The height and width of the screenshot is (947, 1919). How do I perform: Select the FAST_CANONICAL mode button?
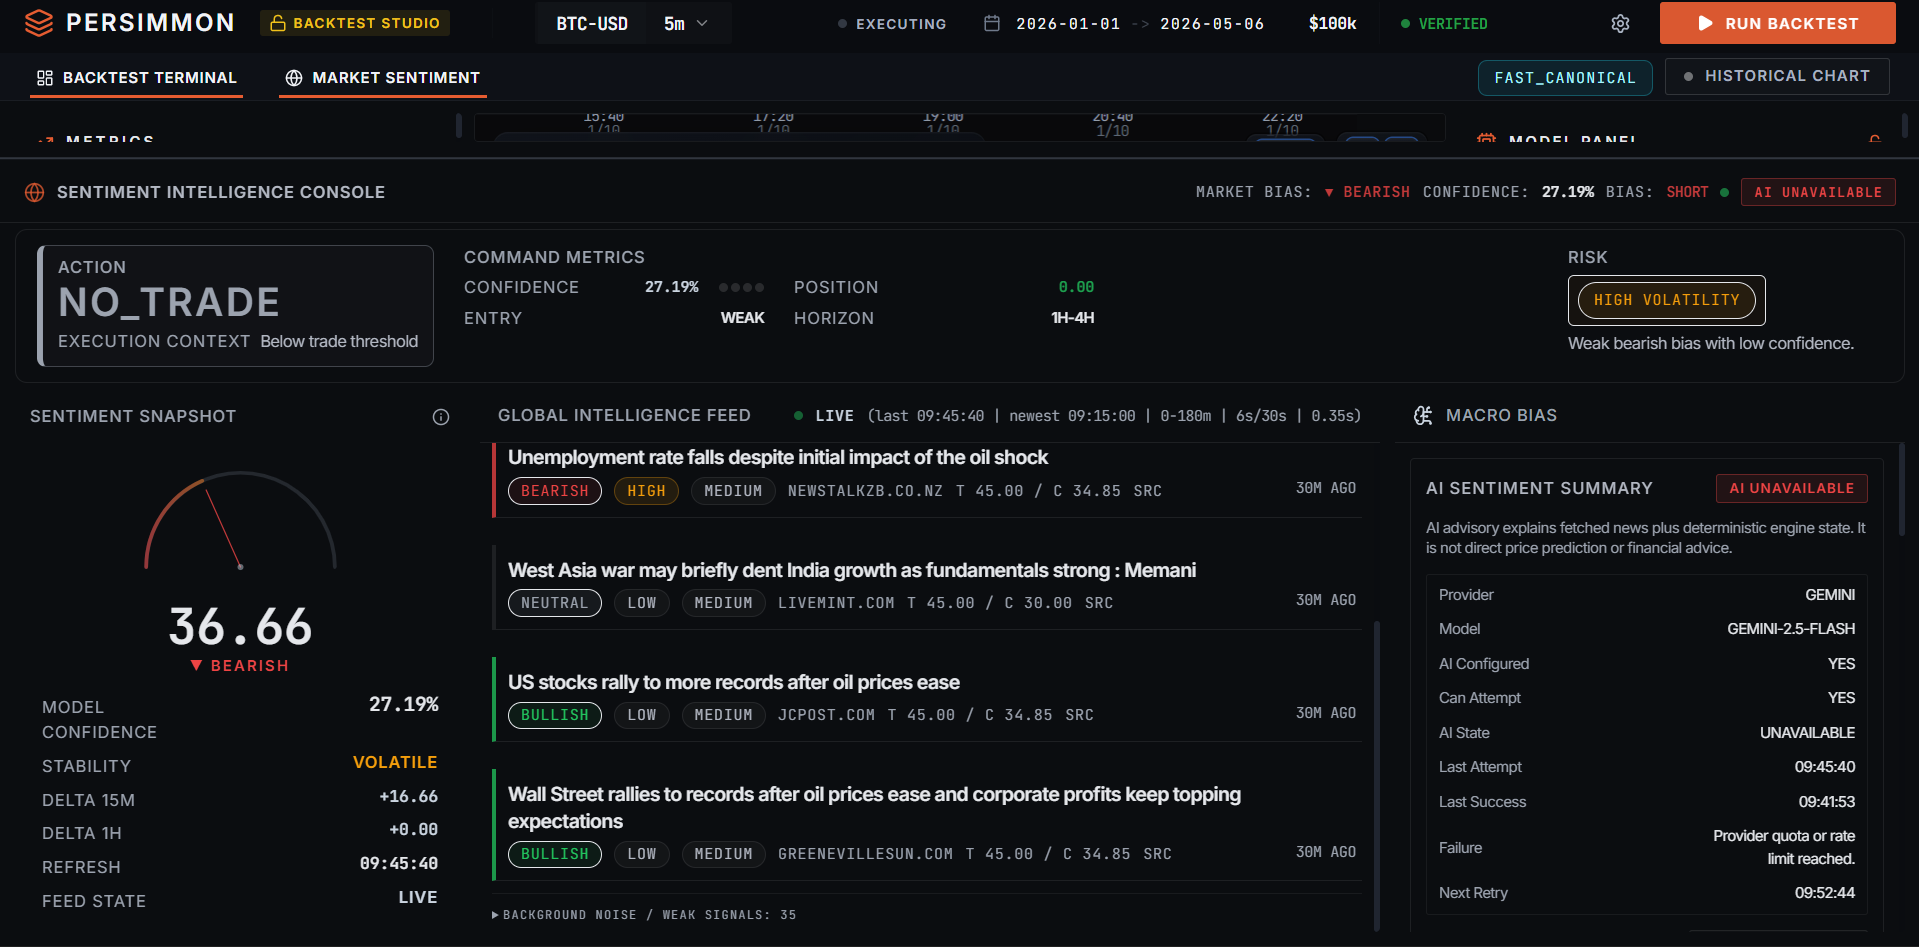[x=1565, y=77]
